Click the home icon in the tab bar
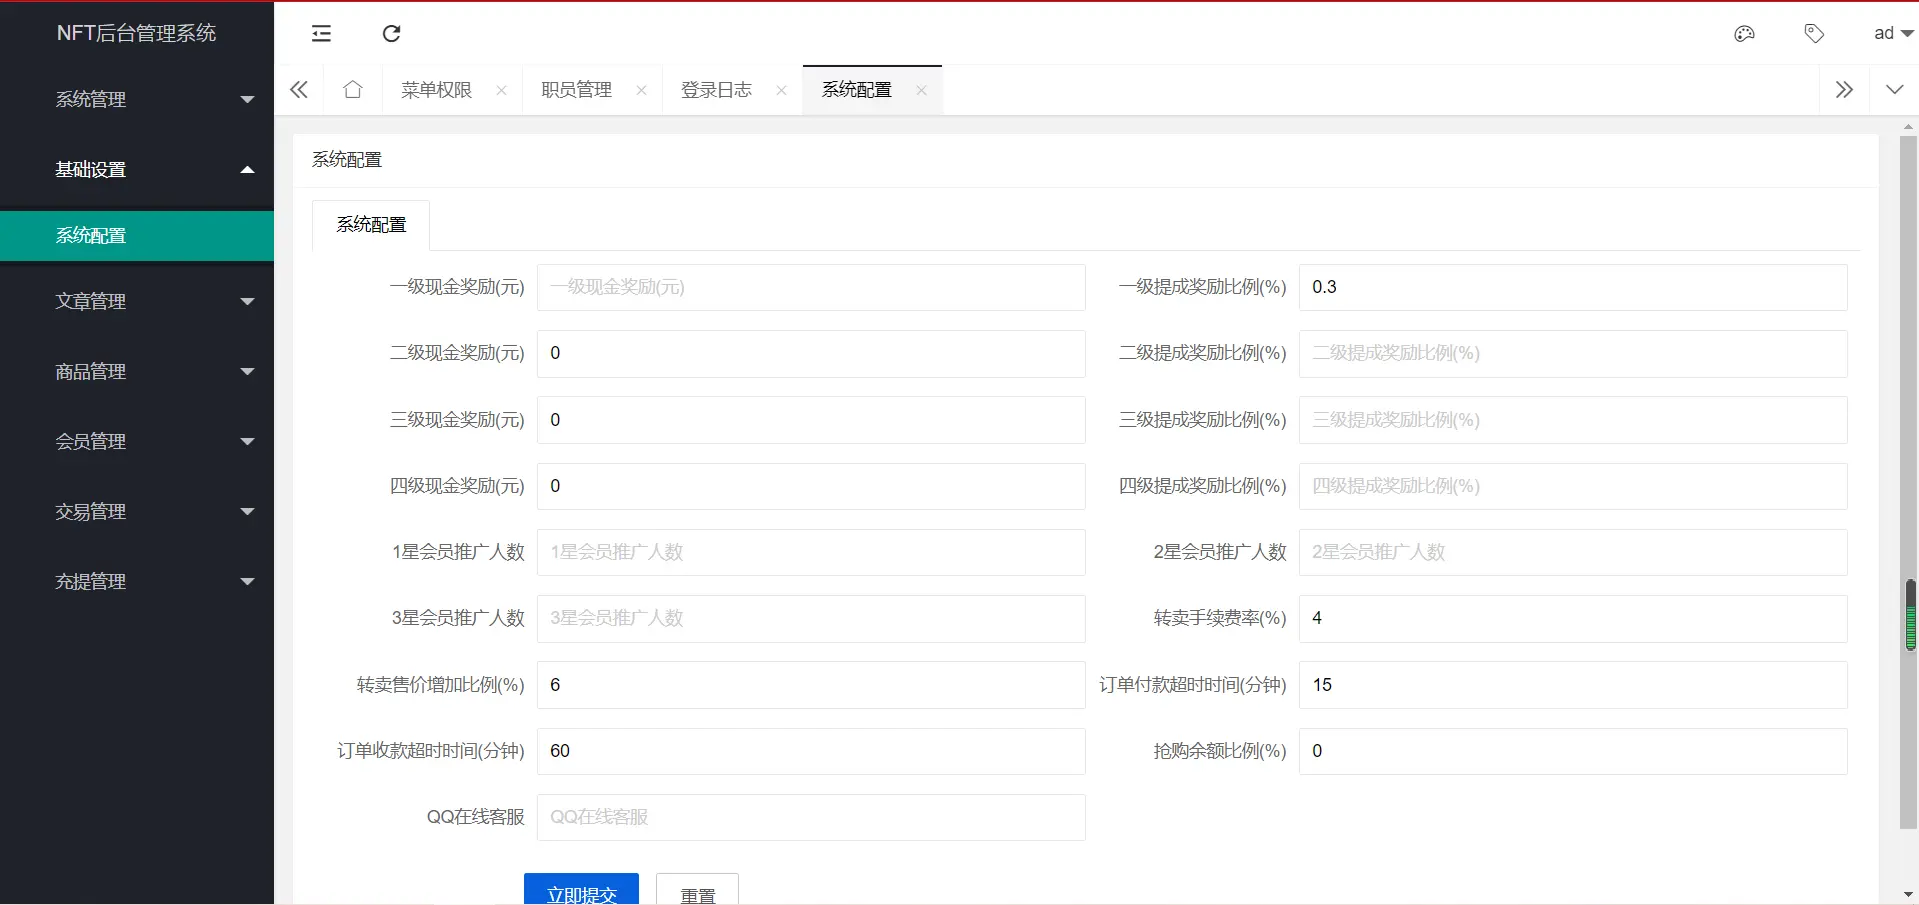 [352, 89]
